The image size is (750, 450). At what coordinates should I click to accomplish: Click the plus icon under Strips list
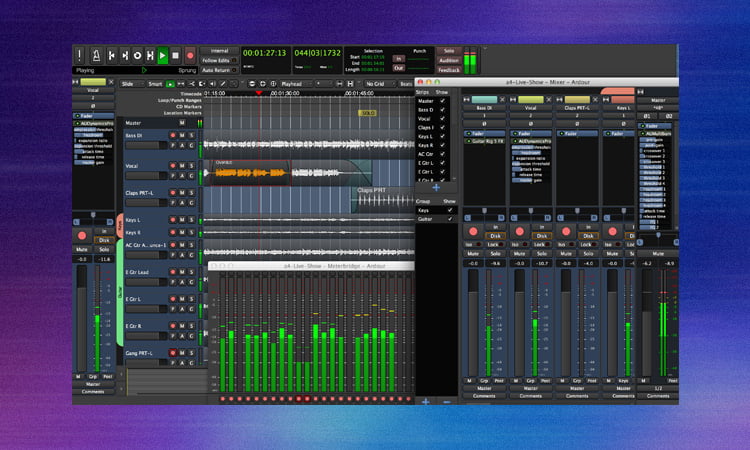tap(437, 187)
